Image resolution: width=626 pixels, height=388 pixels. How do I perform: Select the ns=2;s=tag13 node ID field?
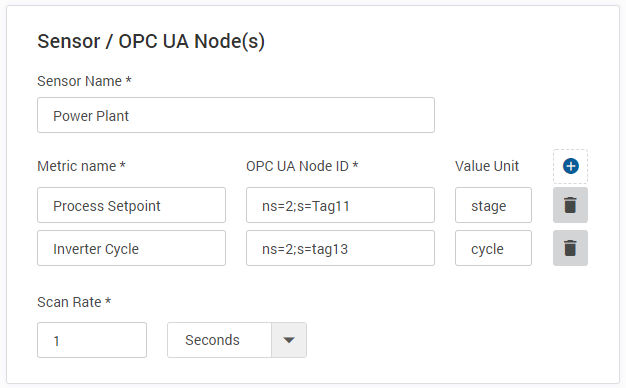pyautogui.click(x=340, y=248)
